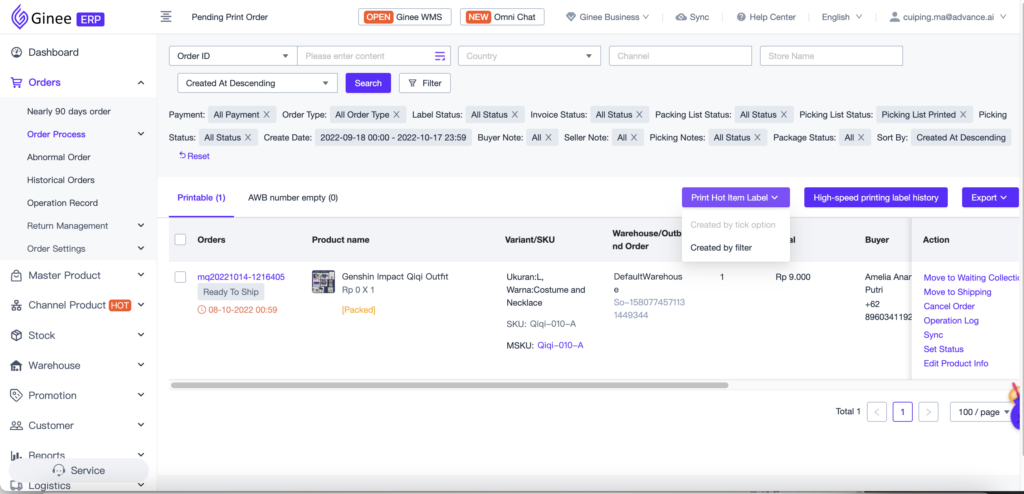
Task: Open High-speed printing label history
Action: click(x=876, y=197)
